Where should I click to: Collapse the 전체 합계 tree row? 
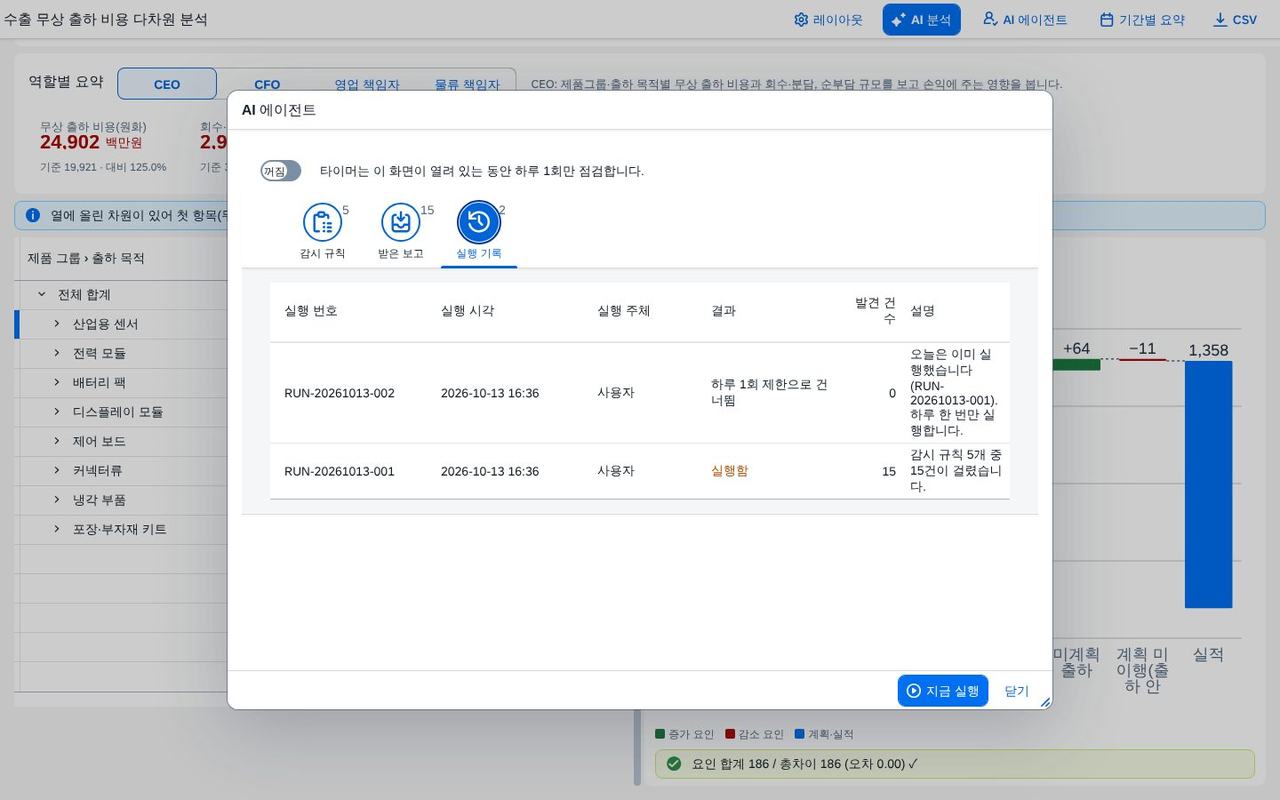42,294
